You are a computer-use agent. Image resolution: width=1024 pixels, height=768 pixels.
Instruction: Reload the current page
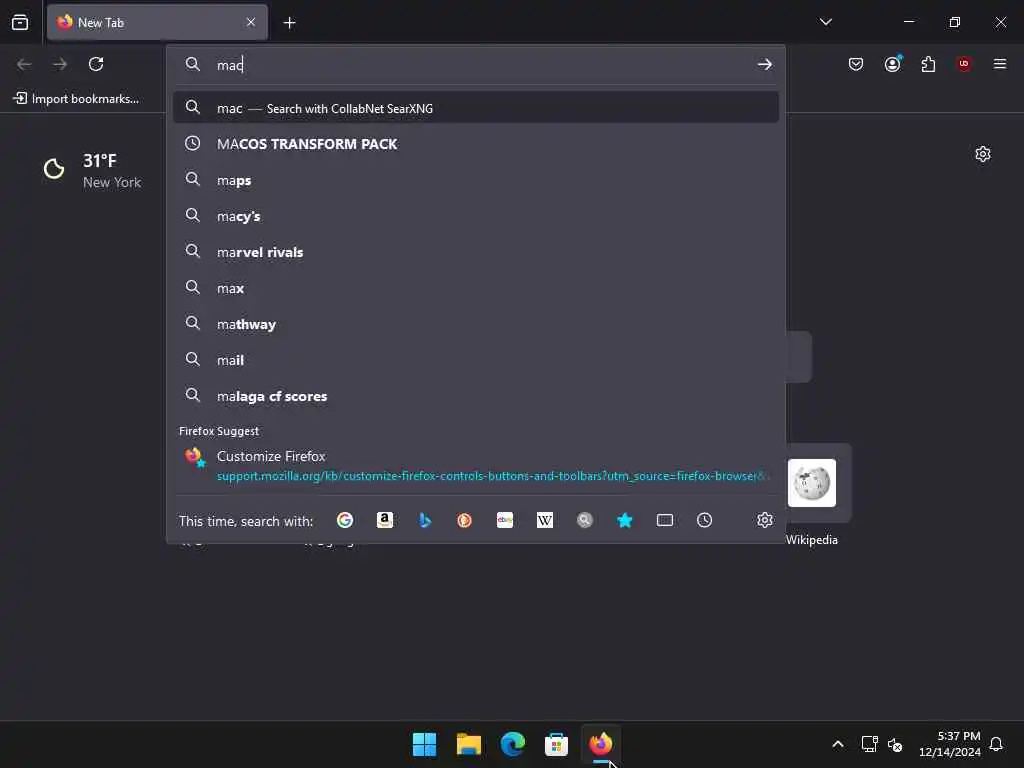pyautogui.click(x=96, y=64)
